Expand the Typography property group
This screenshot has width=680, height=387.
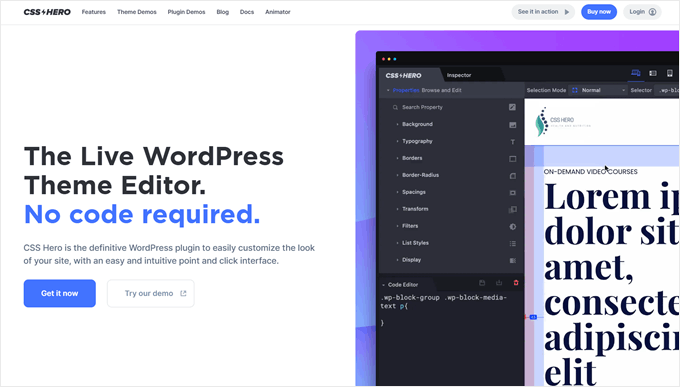(417, 141)
